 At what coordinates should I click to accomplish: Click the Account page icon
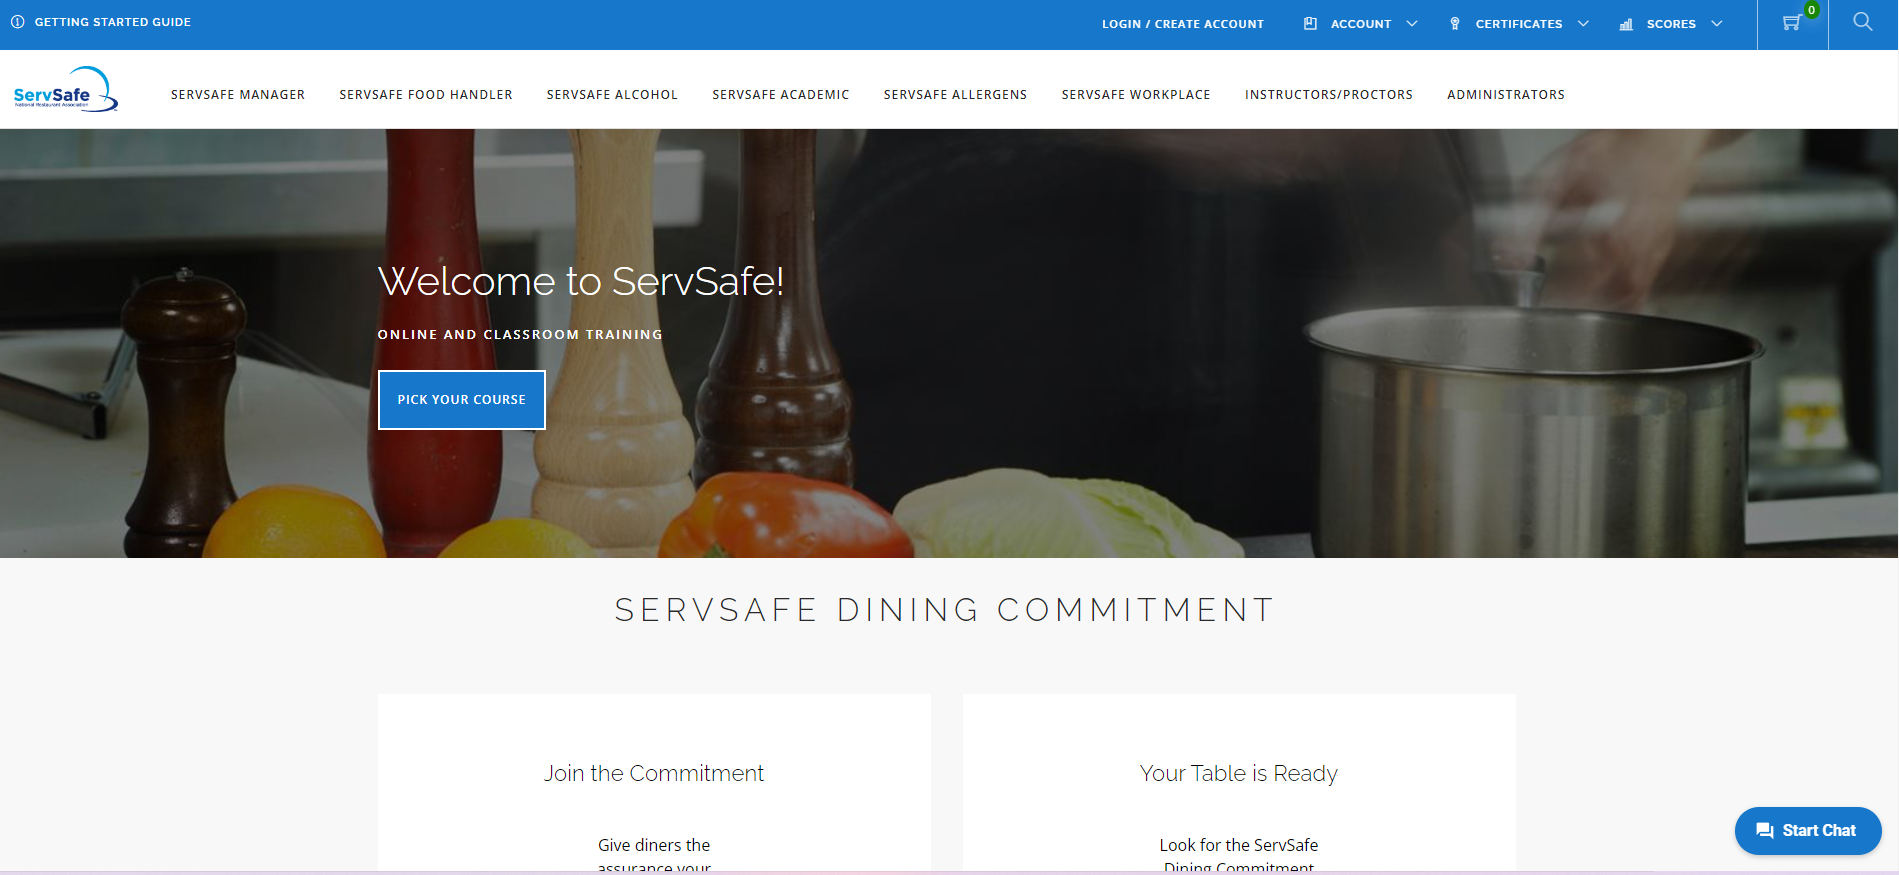1310,23
